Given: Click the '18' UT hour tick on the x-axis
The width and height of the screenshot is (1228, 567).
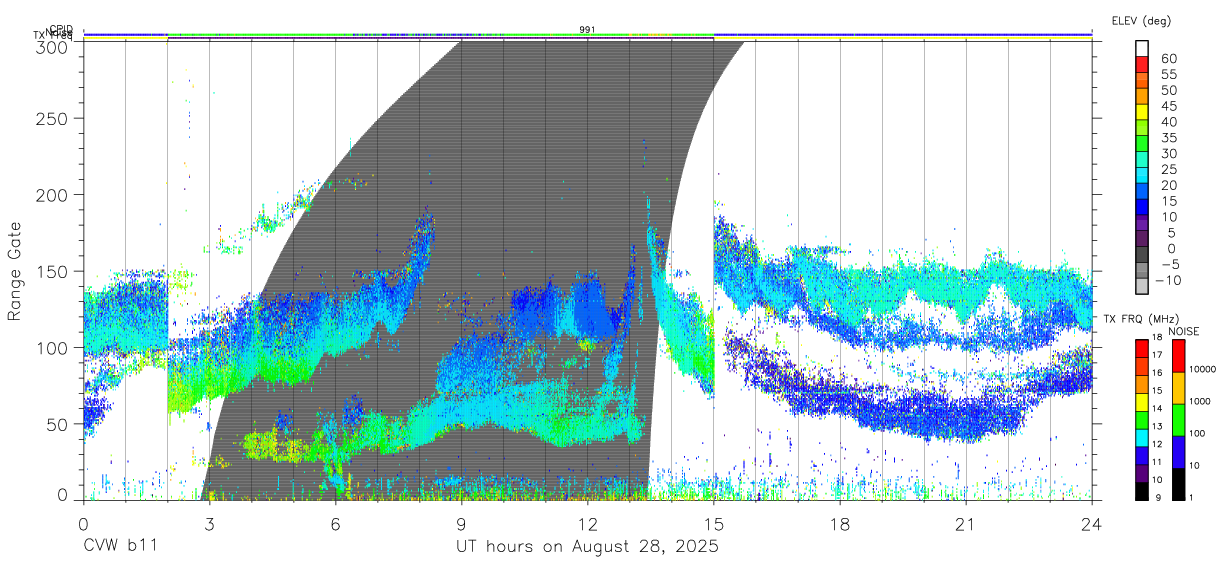Looking at the screenshot, I should [839, 523].
